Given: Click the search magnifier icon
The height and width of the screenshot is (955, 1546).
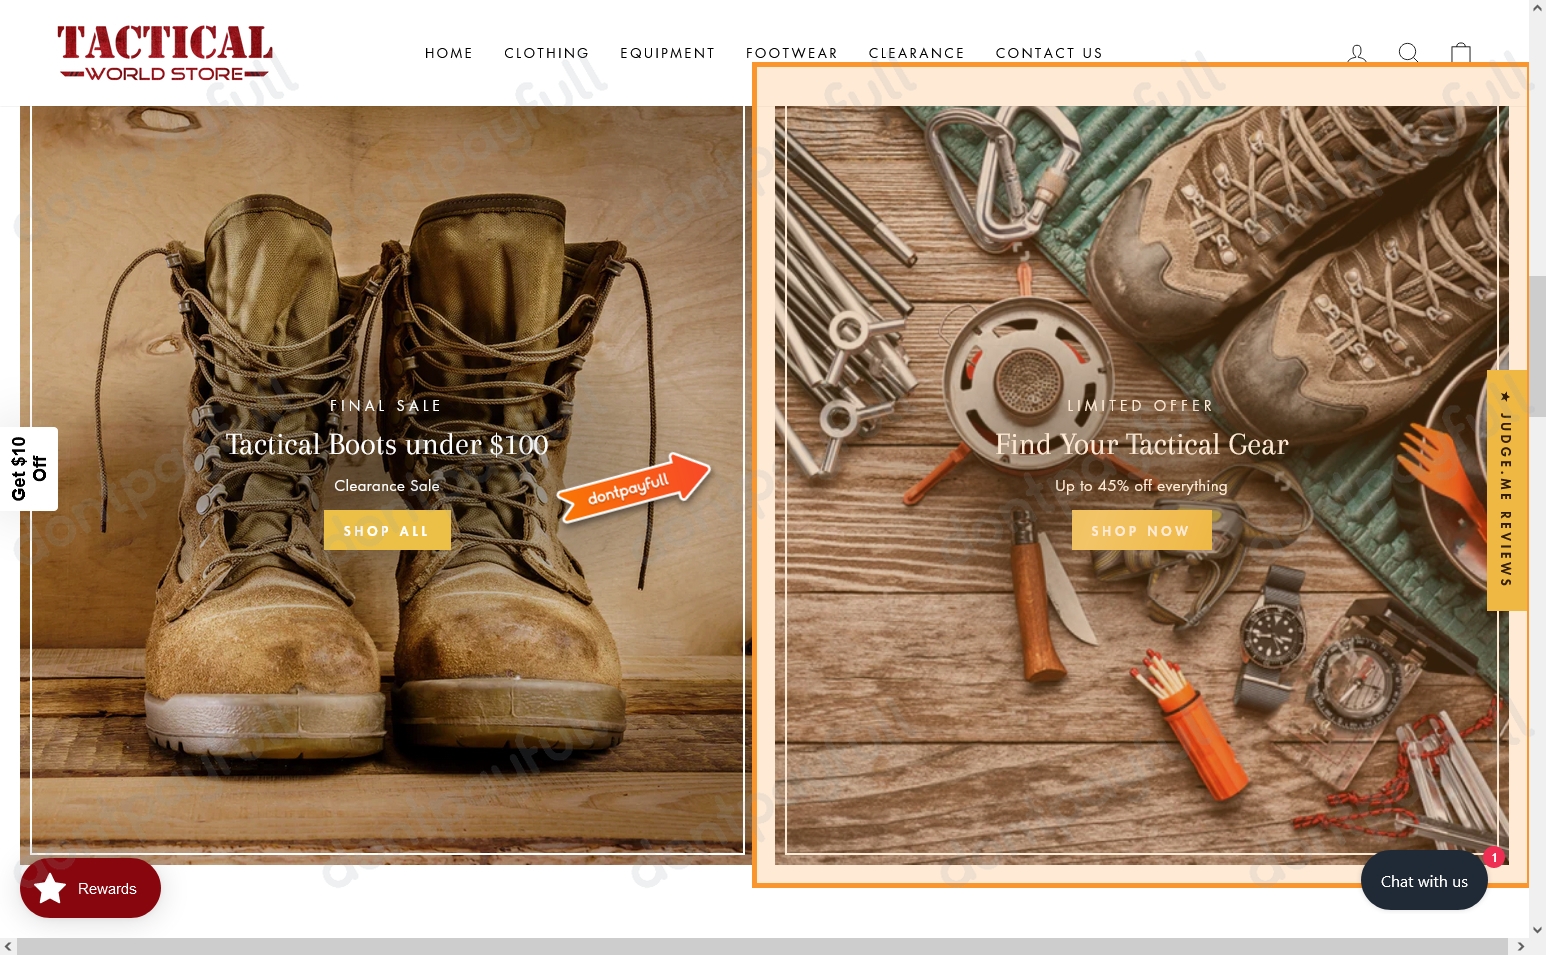Looking at the screenshot, I should click(1409, 53).
